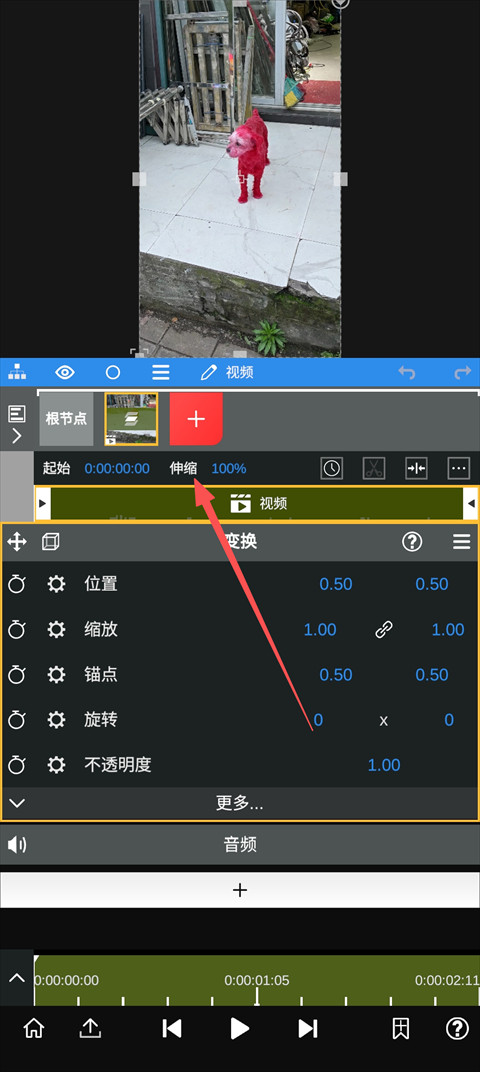Toggle the scale link chain icon
480x1072 pixels.
pos(384,630)
